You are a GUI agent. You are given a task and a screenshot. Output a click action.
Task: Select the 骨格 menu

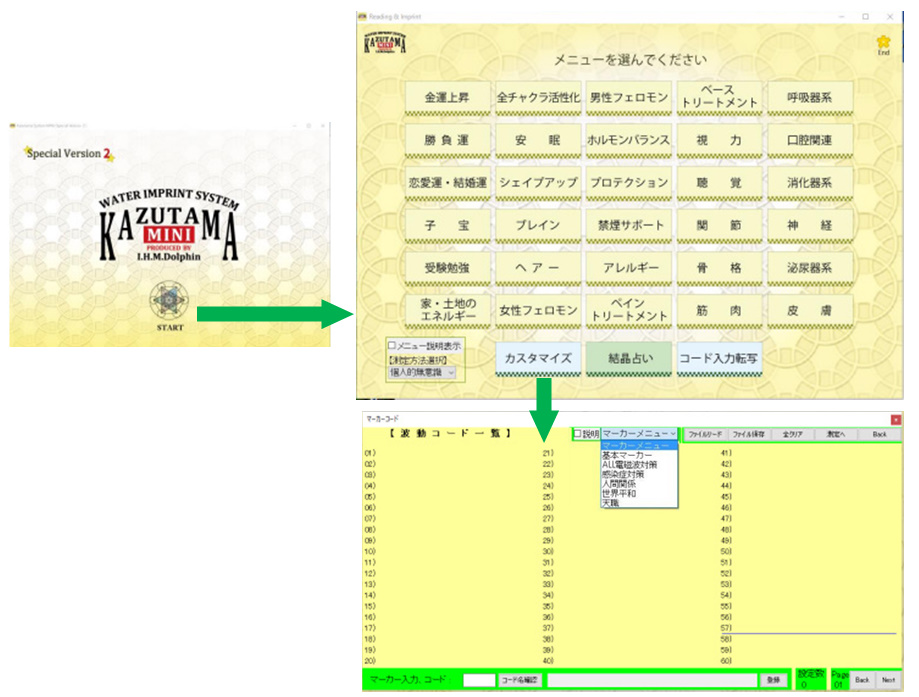pos(720,268)
